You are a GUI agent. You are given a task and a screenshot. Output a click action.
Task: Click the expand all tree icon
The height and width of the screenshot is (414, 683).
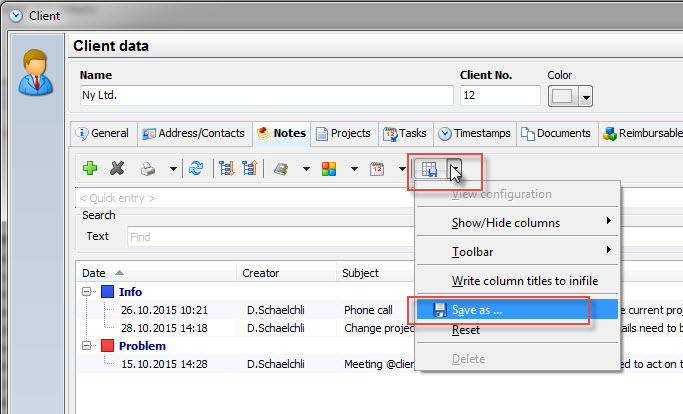coord(225,169)
